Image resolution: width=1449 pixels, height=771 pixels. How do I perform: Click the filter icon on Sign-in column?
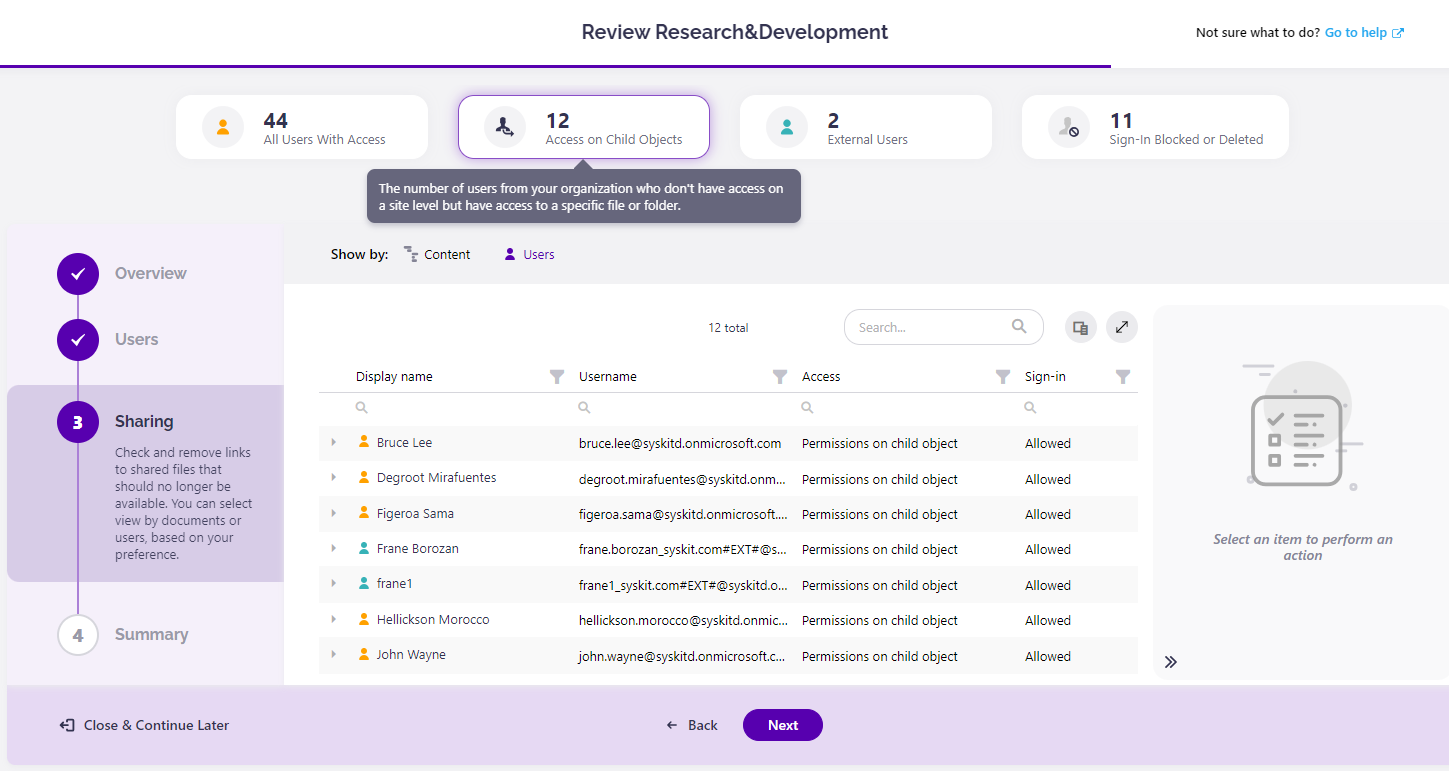(x=1123, y=377)
